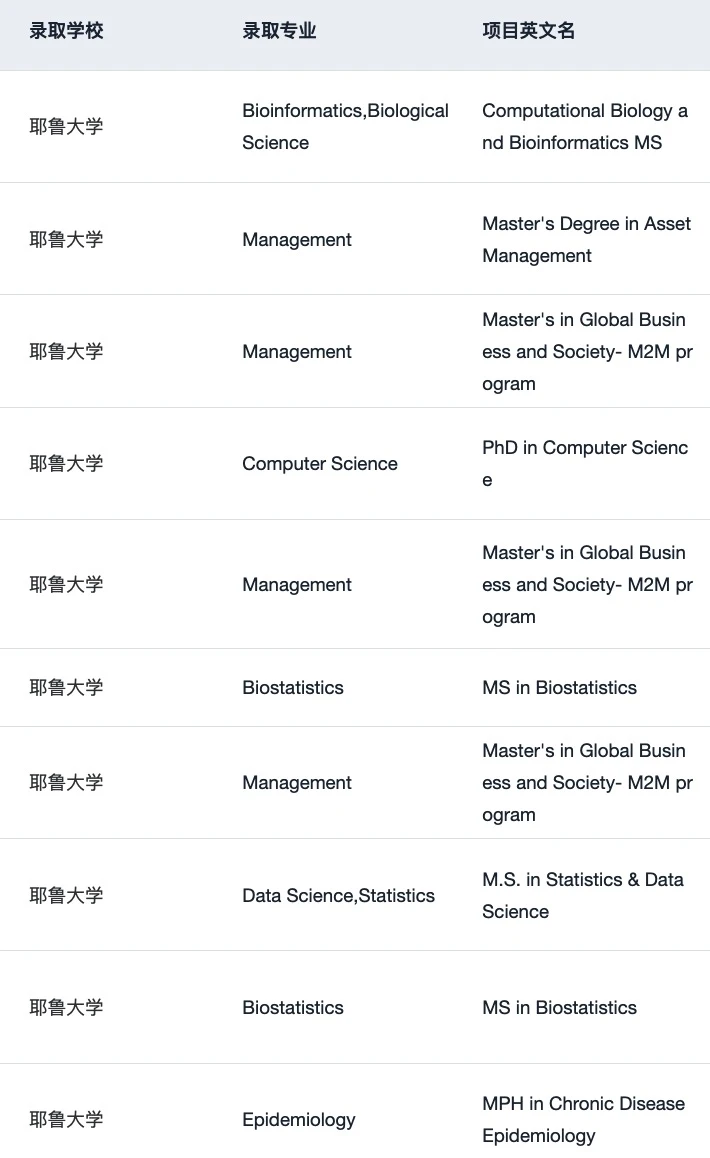Image resolution: width=710 pixels, height=1158 pixels.
Task: Click 耶鲁大学 in the Computer Science row
Action: 66,464
